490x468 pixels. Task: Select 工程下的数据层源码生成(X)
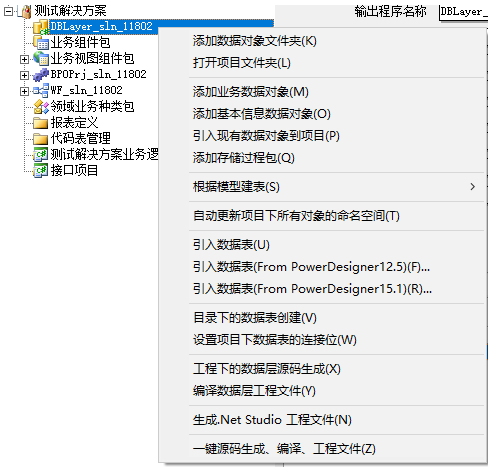(x=337, y=369)
